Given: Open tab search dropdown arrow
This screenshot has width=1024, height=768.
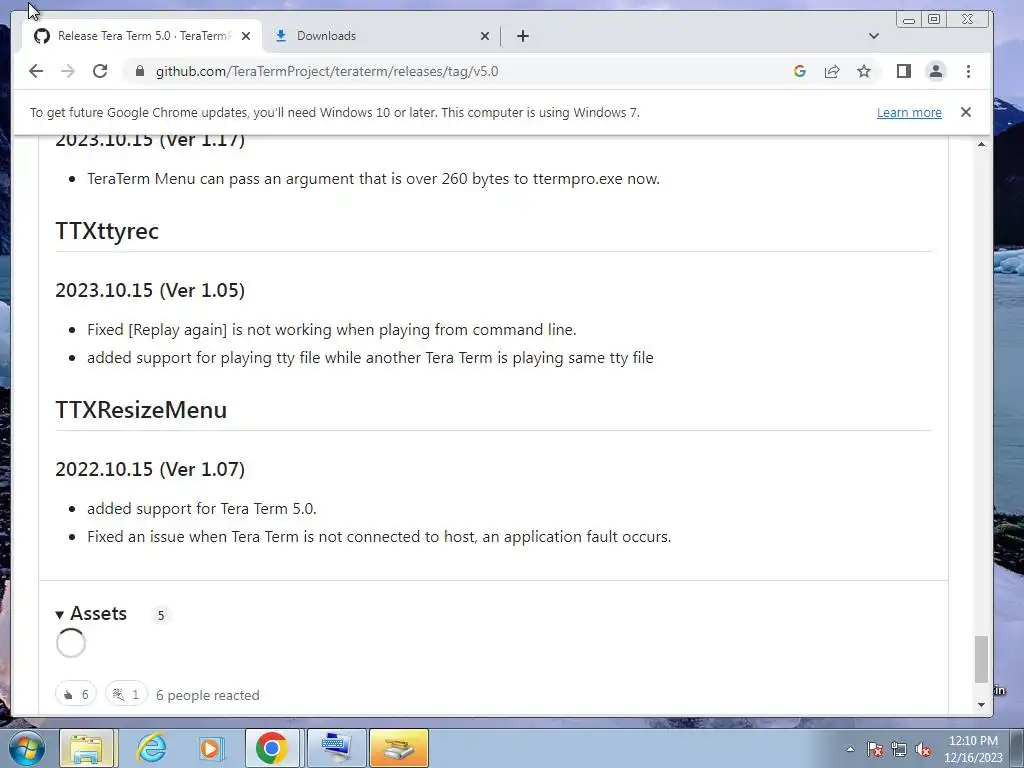Looking at the screenshot, I should (x=873, y=36).
